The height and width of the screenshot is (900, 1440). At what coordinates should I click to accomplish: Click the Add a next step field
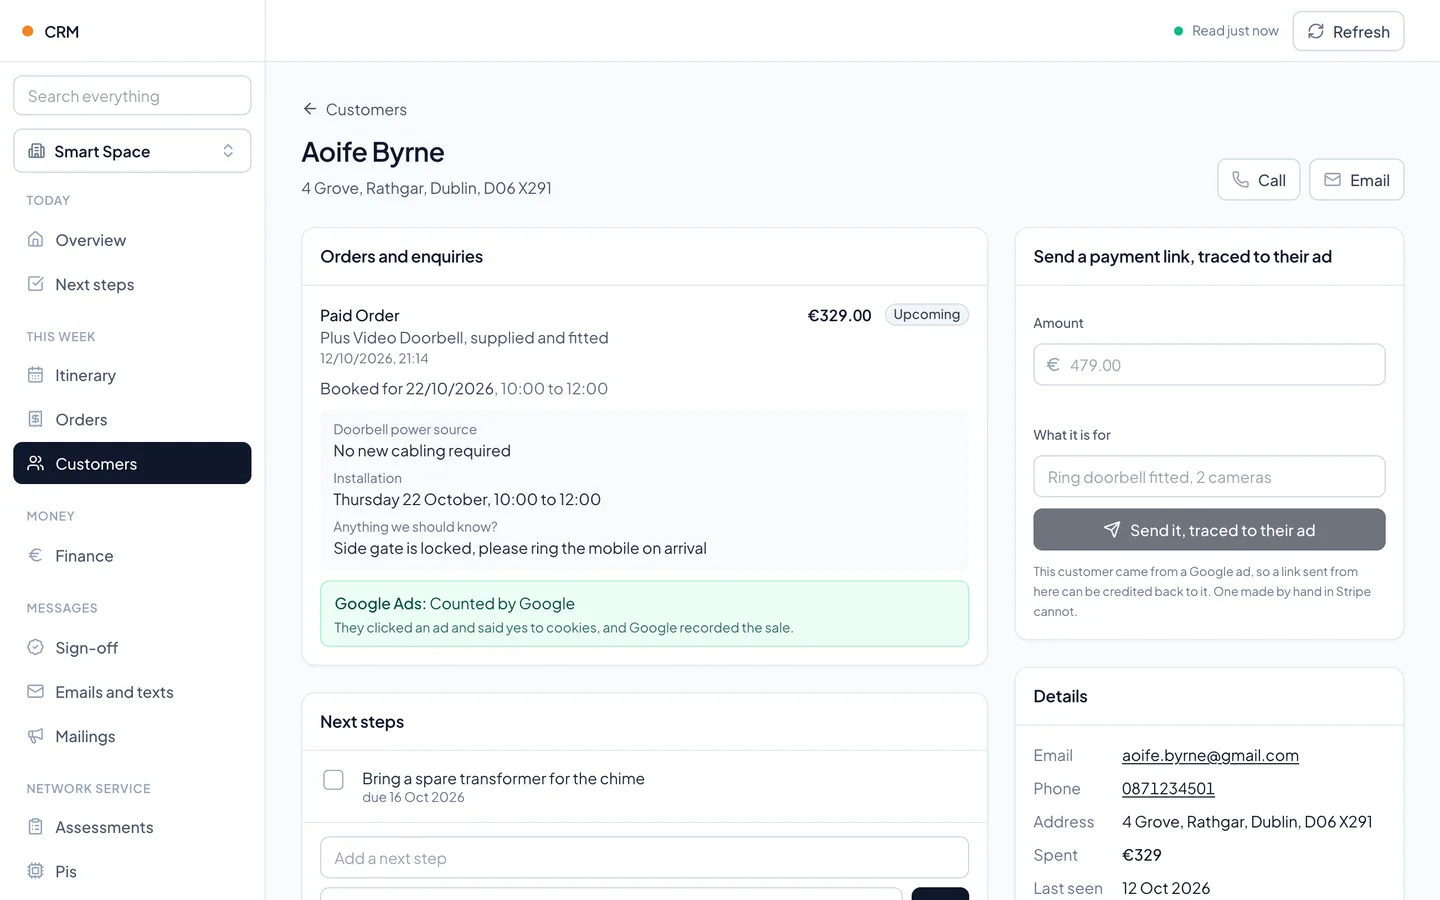coord(644,858)
